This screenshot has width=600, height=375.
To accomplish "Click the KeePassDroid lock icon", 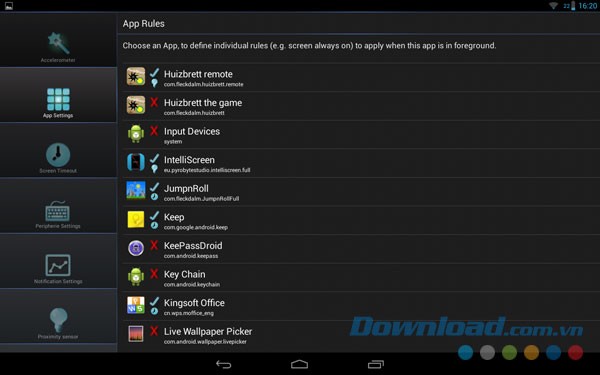I will (x=136, y=248).
